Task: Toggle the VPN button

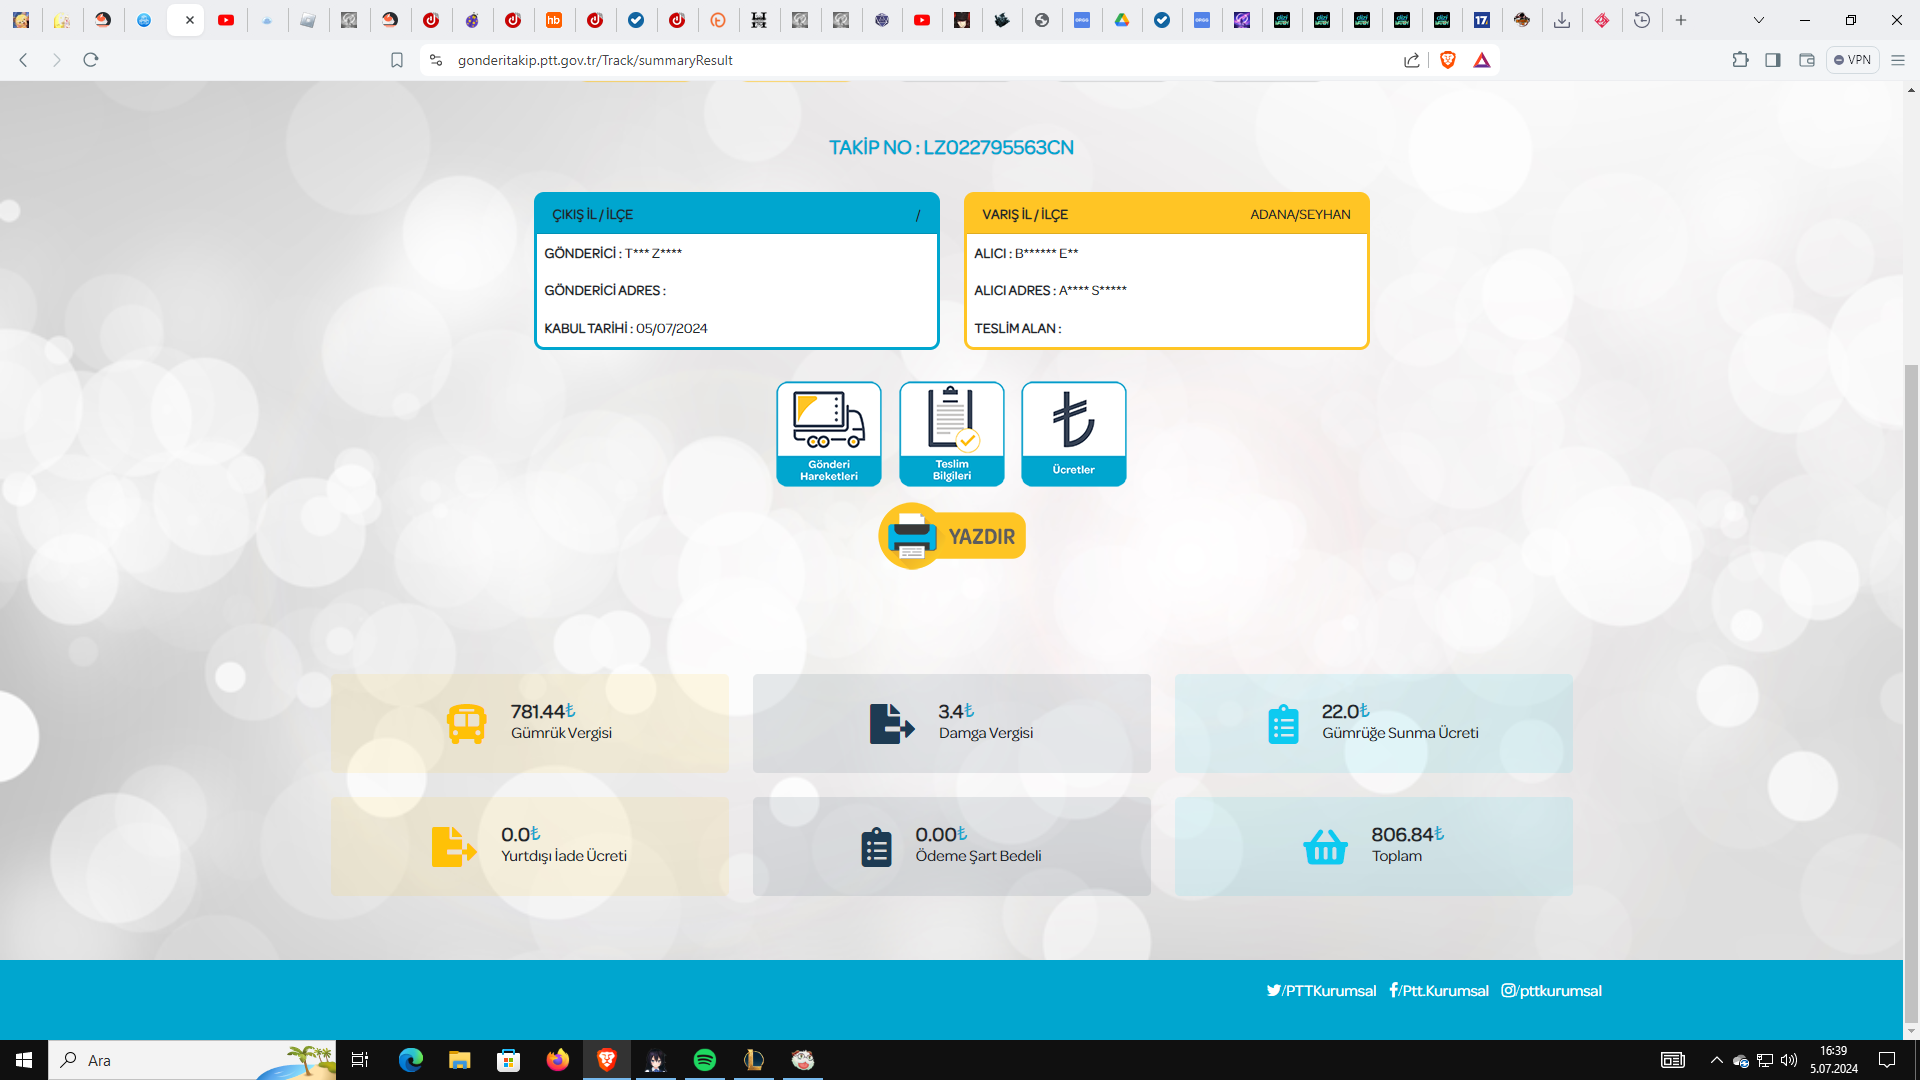Action: (x=1852, y=60)
